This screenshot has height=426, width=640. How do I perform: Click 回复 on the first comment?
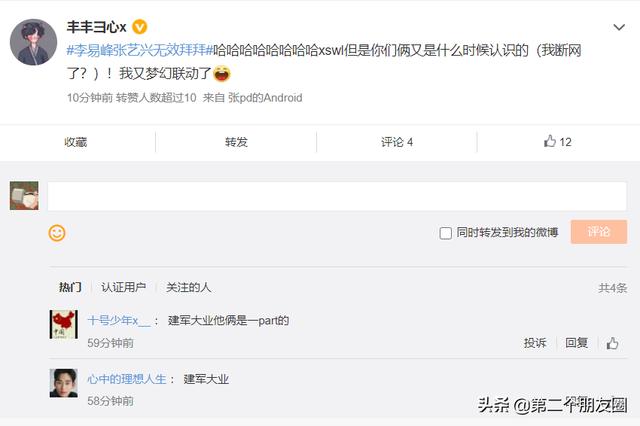pos(576,343)
